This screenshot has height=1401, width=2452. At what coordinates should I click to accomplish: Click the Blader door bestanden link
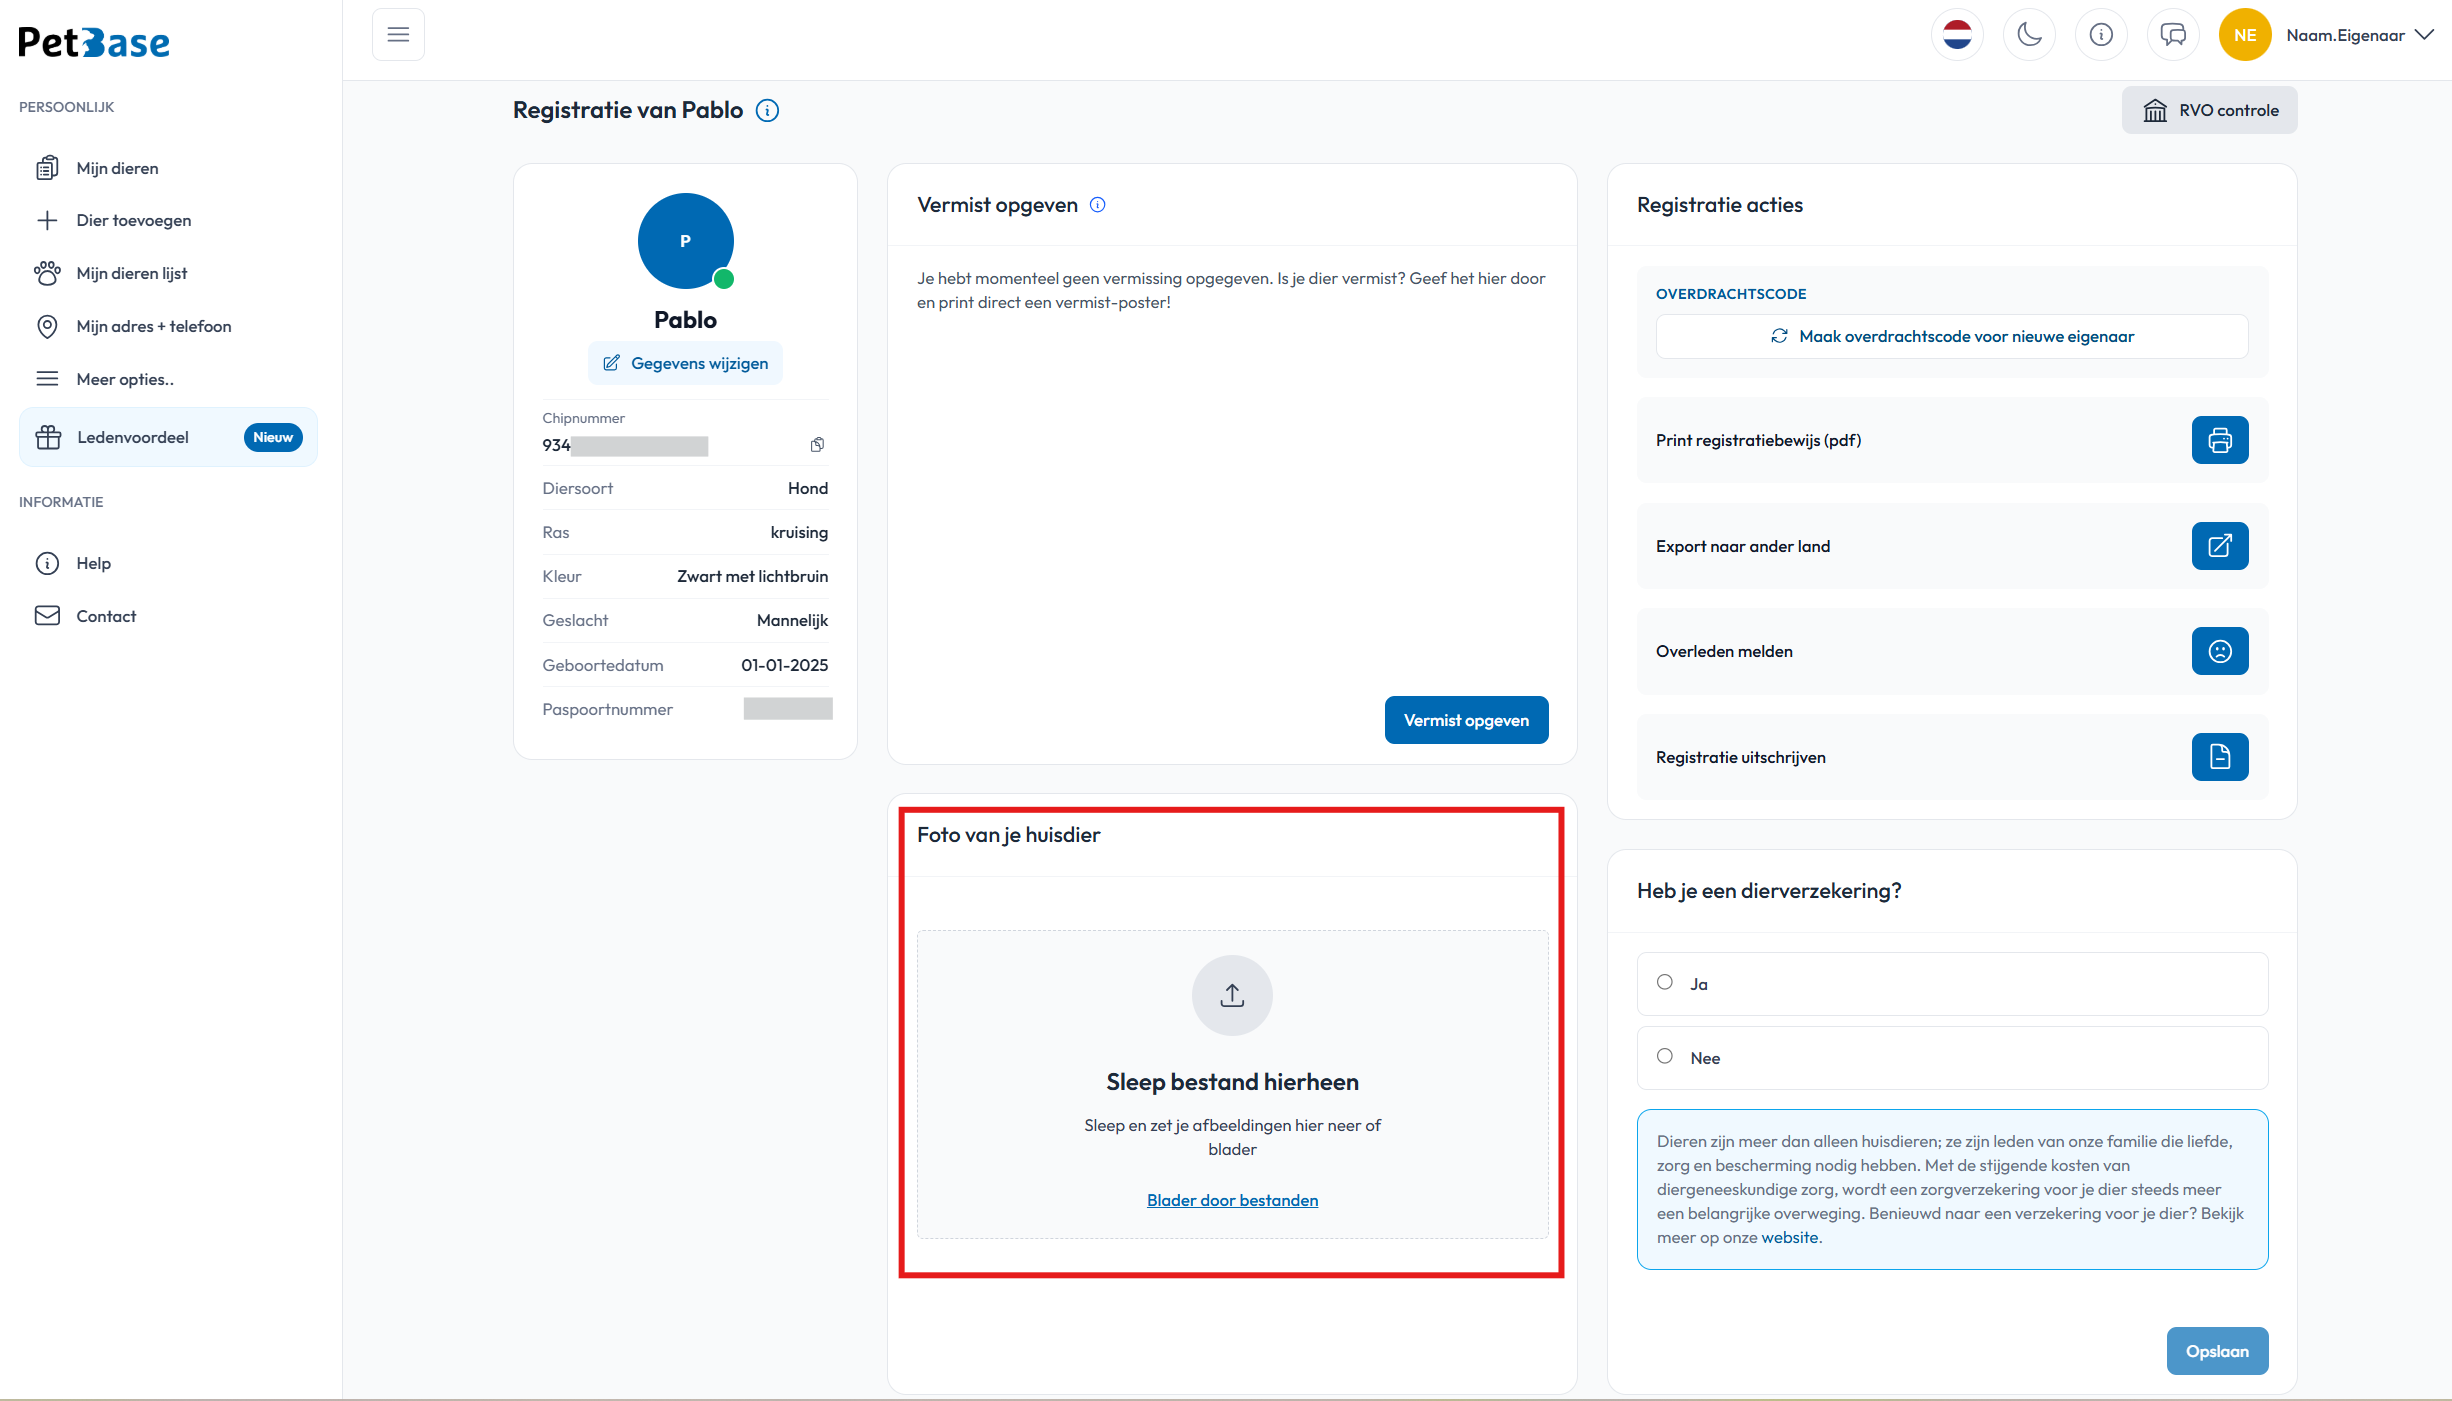tap(1232, 1200)
